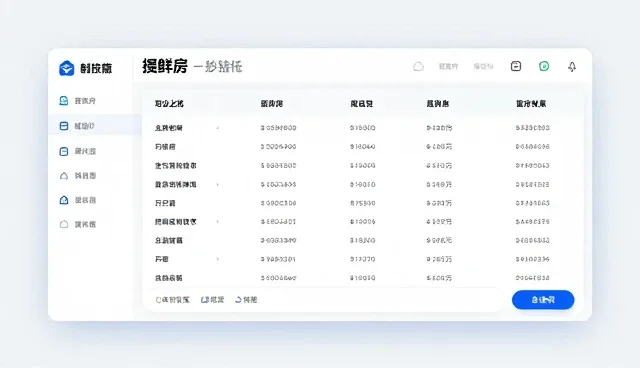Sort by the second table column header

coord(272,104)
